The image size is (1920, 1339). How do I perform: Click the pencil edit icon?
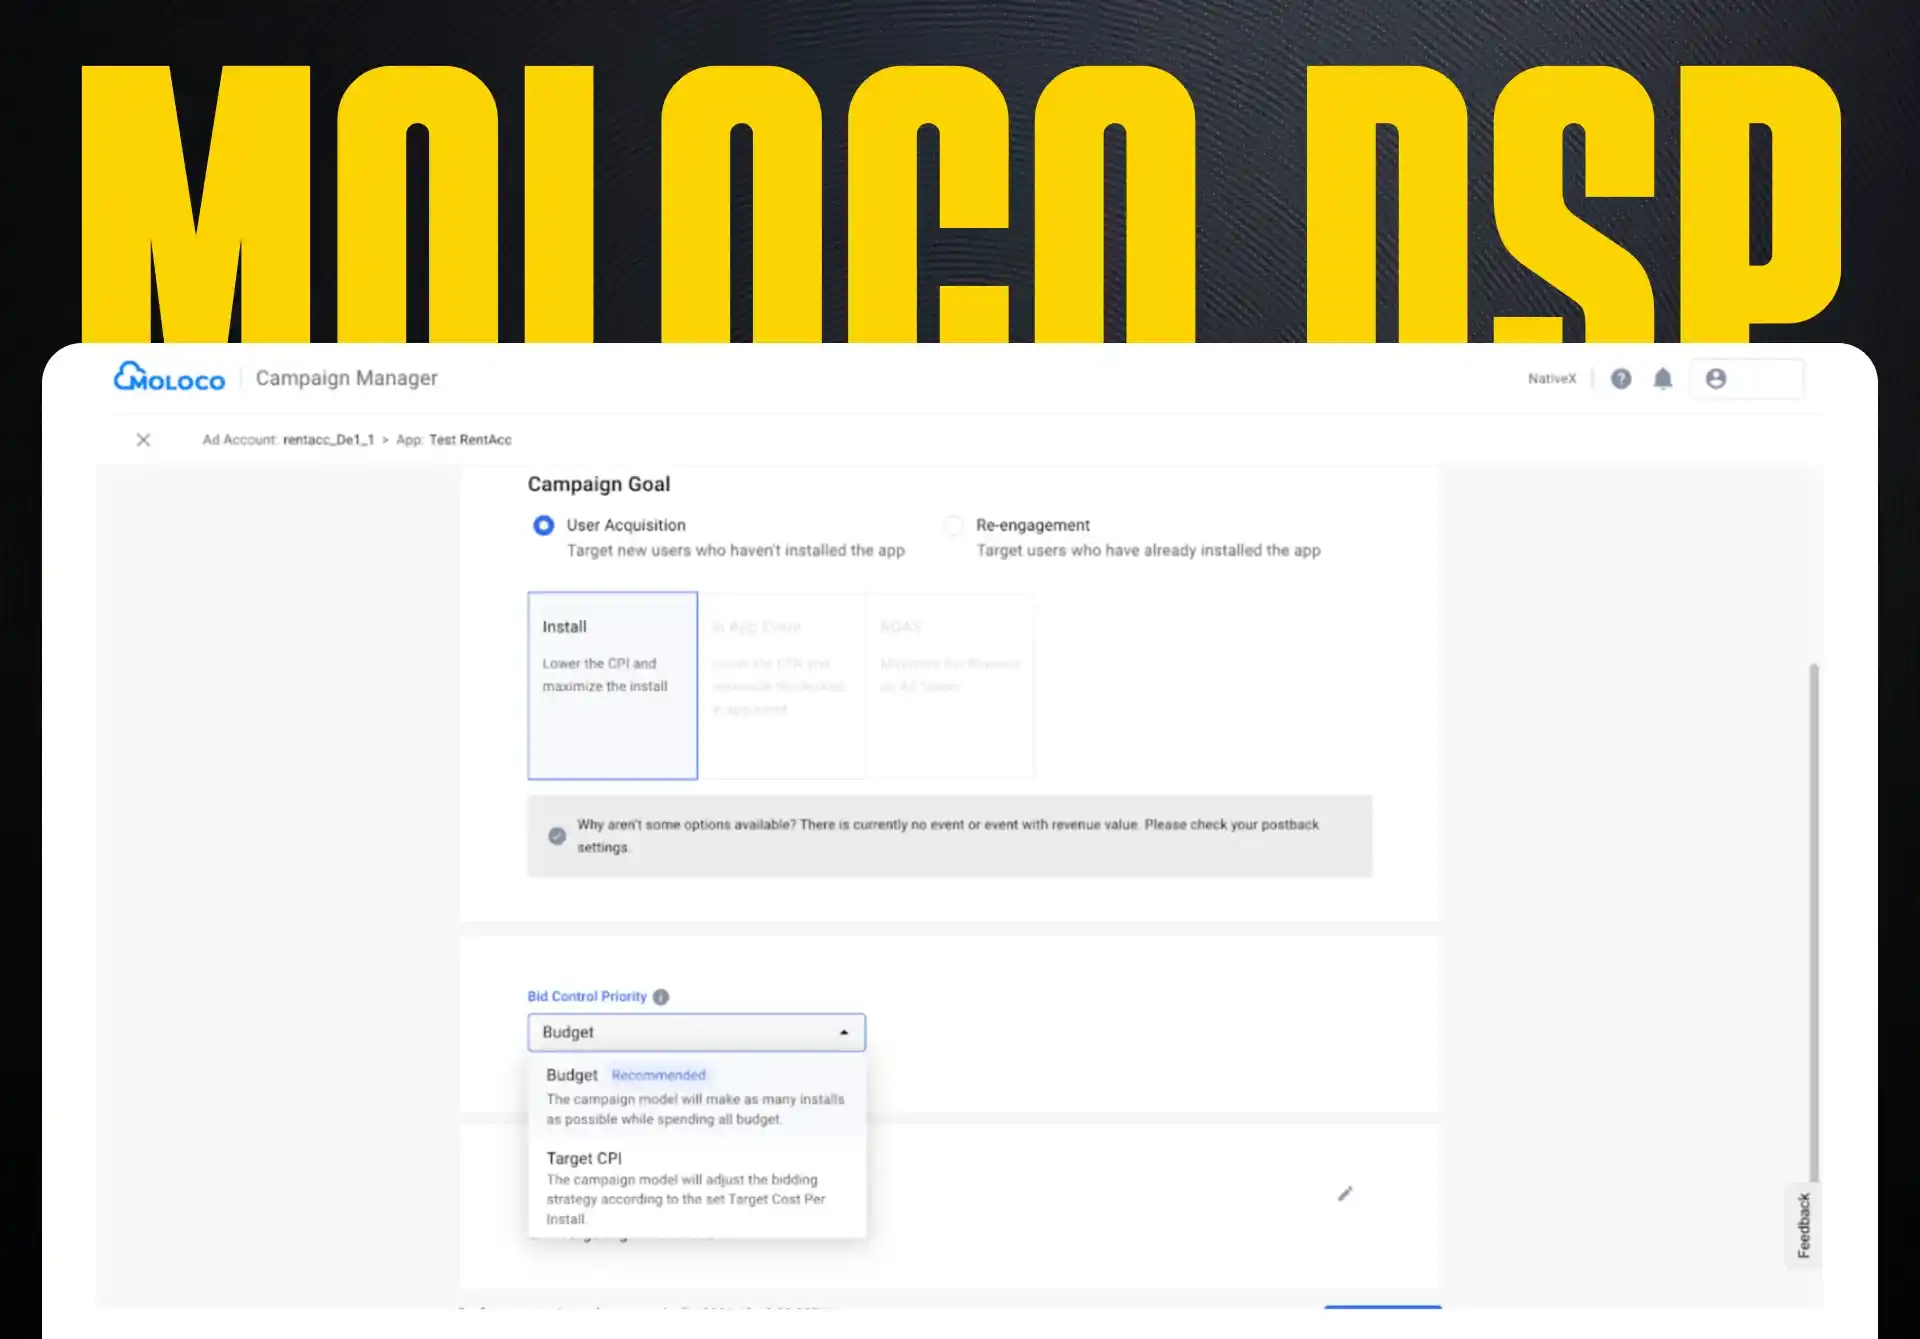(1345, 1193)
